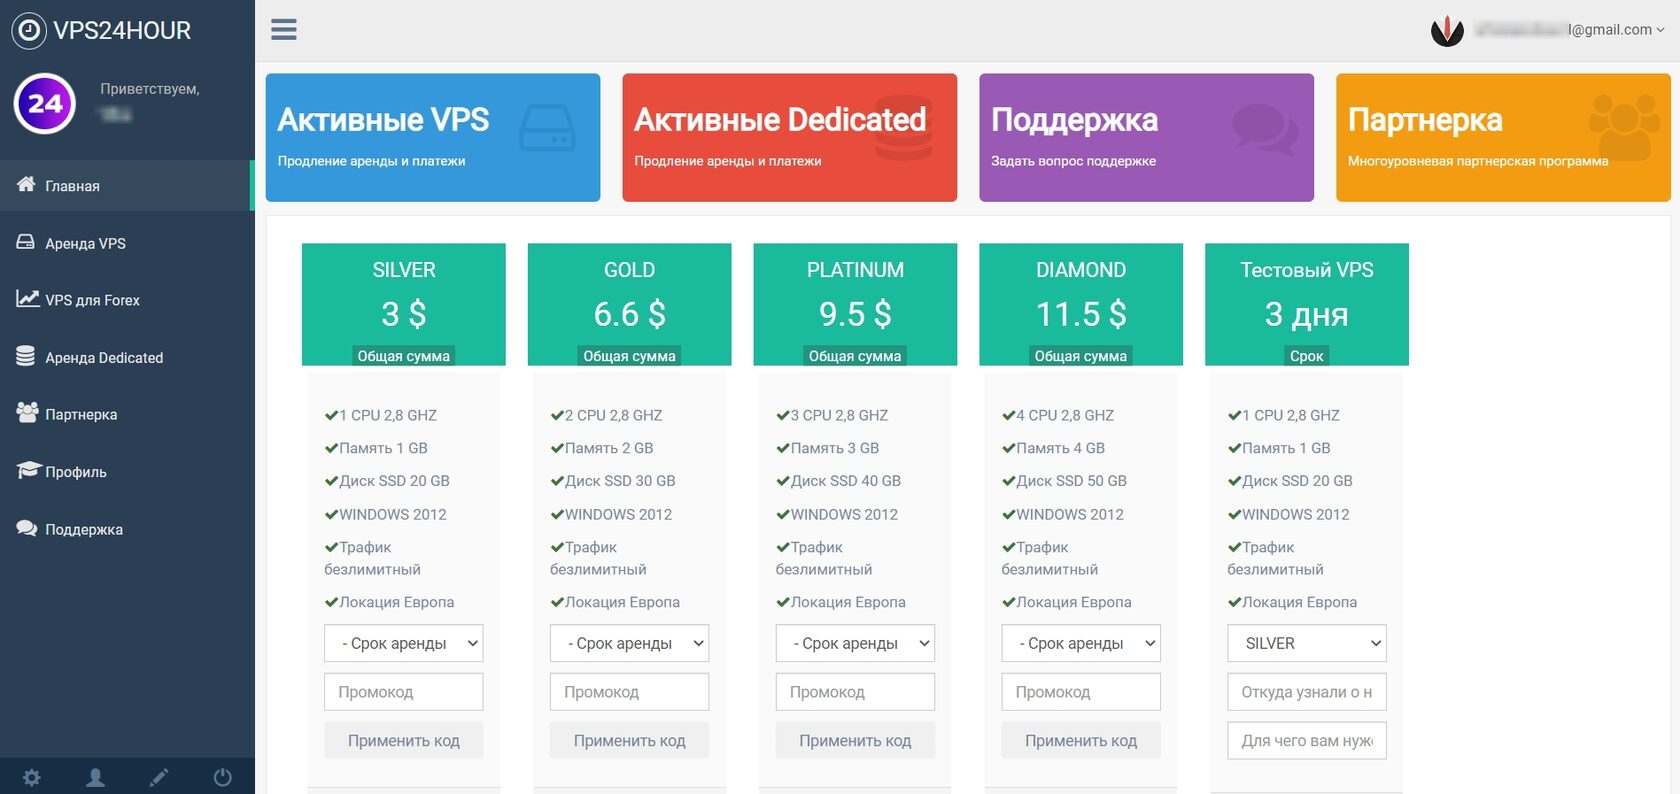Click Применить код under GOLD plan

(x=630, y=740)
